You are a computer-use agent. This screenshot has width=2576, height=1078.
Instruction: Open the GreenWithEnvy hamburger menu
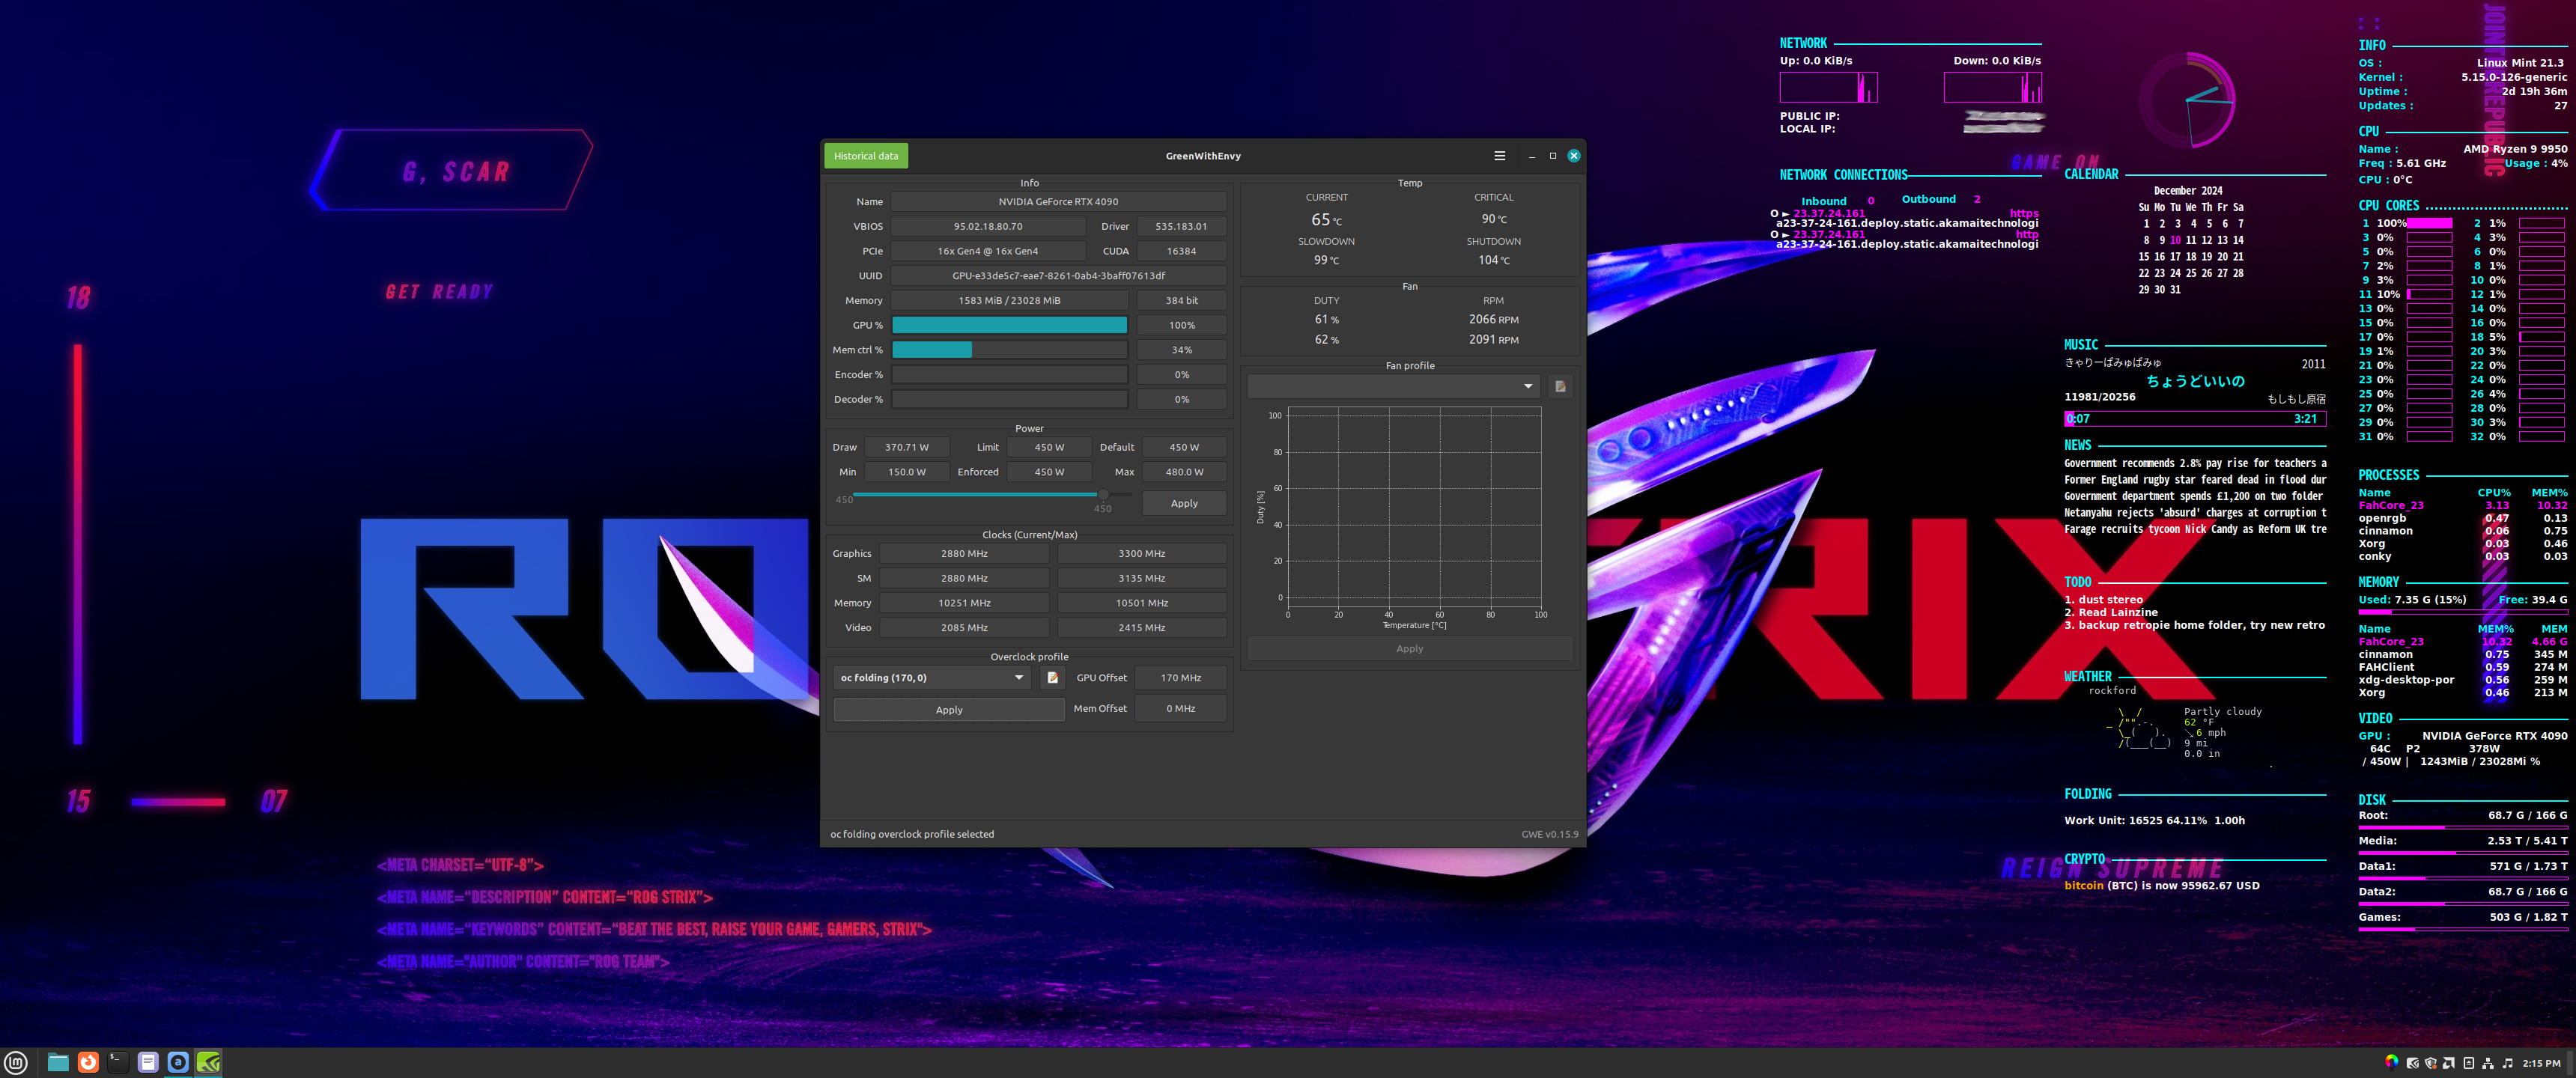click(1499, 156)
